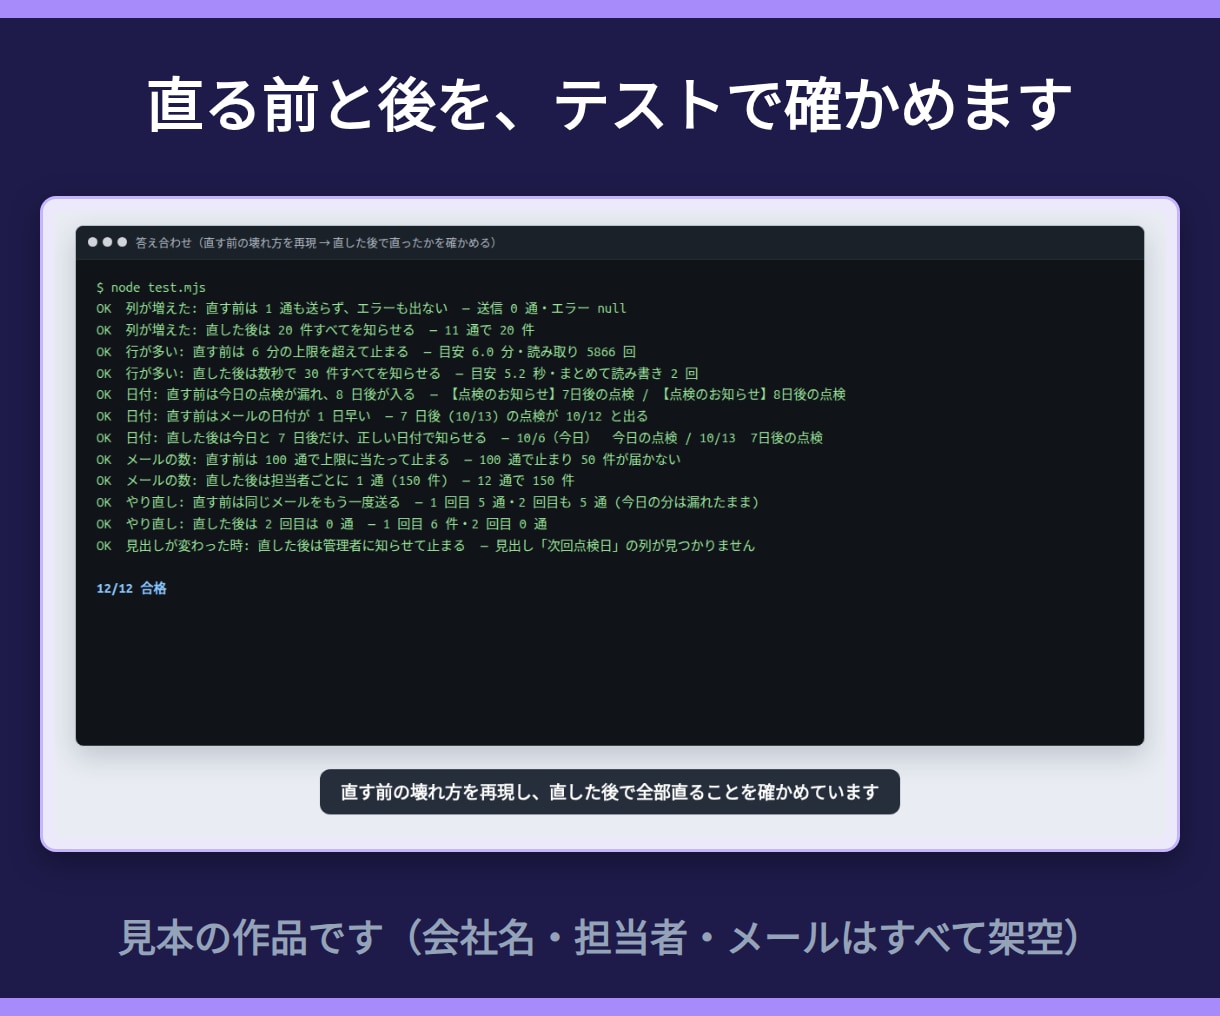Click the command line $ node test.mjs
The width and height of the screenshot is (1220, 1016).
point(151,287)
